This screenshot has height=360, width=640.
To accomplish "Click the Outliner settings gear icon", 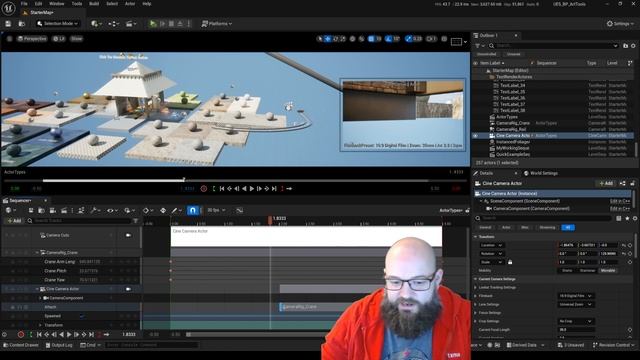I will tap(633, 46).
